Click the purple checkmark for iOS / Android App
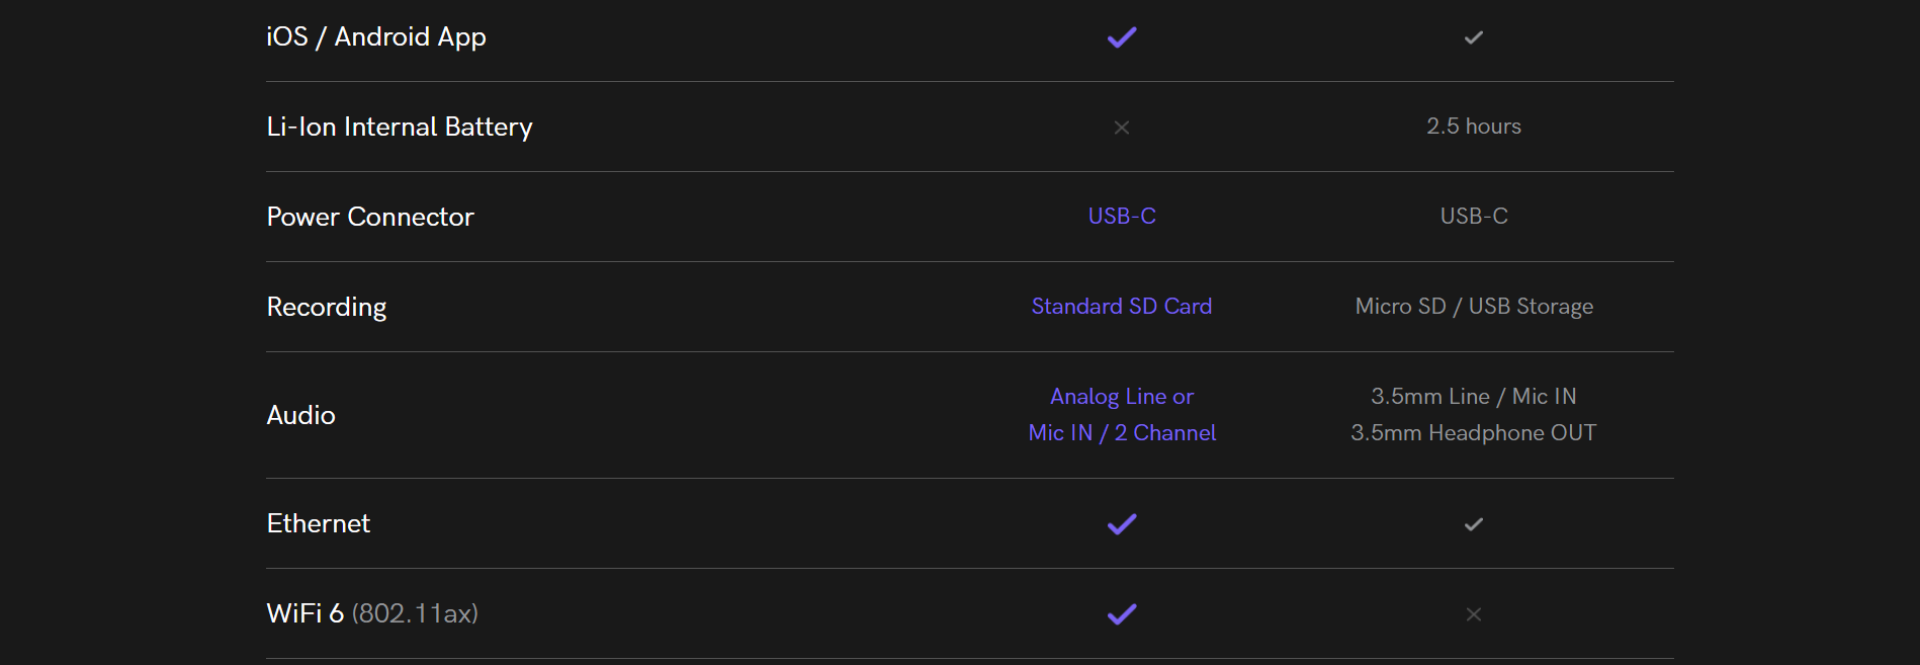This screenshot has height=665, width=1920. pyautogui.click(x=1122, y=37)
